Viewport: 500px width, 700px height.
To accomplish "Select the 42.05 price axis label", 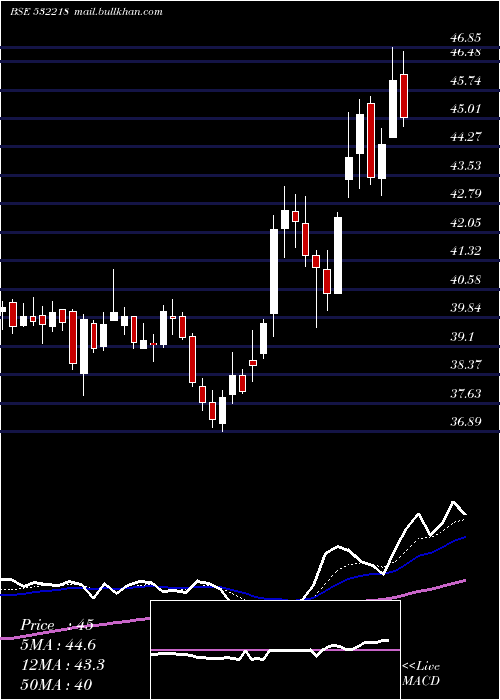I will tap(466, 222).
